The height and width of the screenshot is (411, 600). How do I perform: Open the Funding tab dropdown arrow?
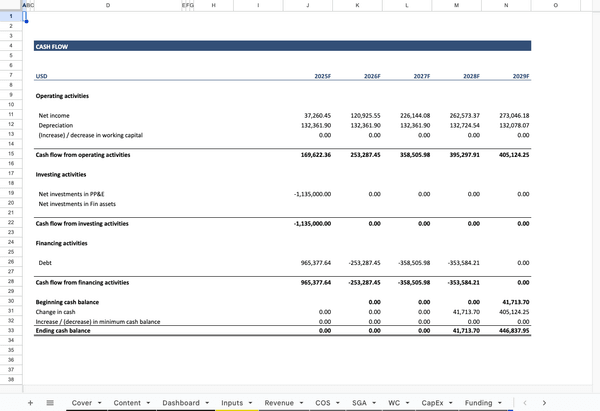point(501,401)
